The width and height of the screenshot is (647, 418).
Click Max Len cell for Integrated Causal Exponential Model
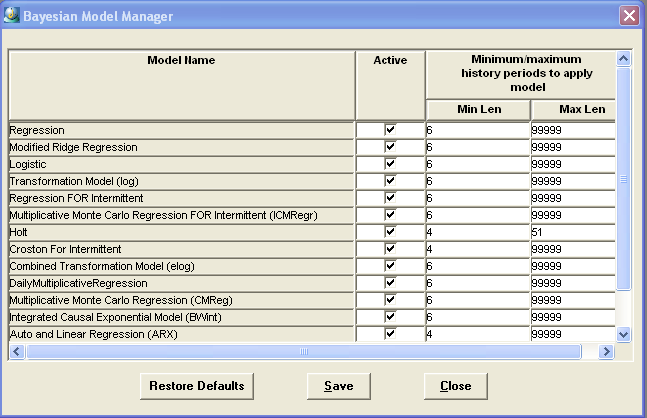click(x=573, y=317)
